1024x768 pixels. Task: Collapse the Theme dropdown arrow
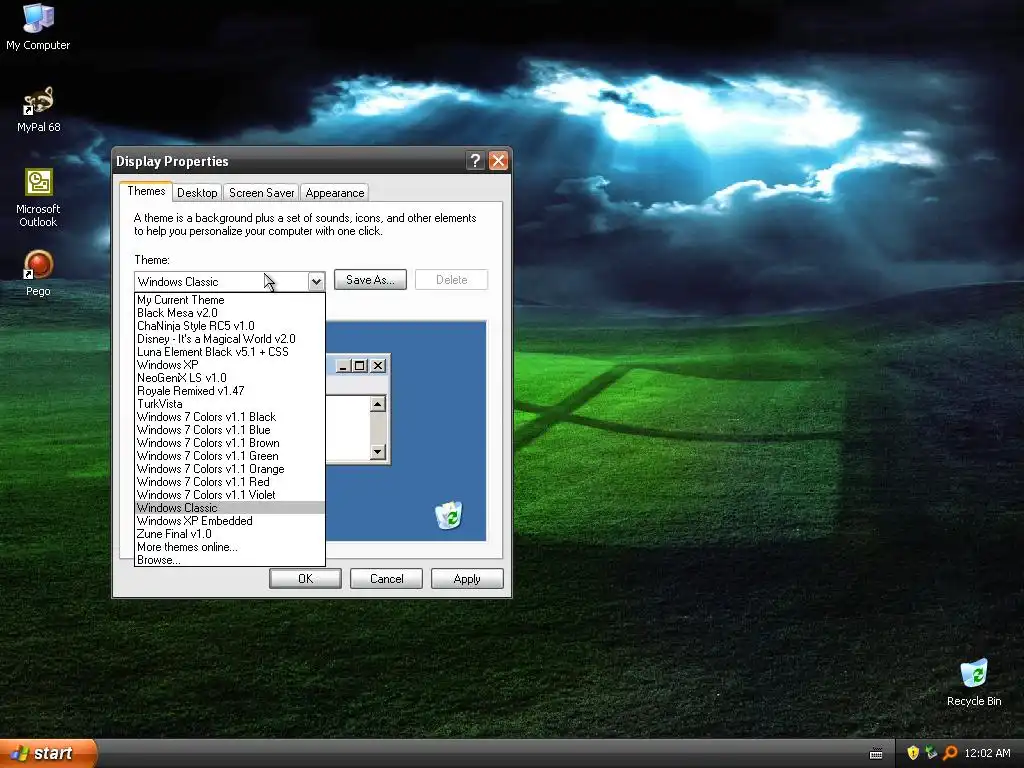(x=316, y=281)
